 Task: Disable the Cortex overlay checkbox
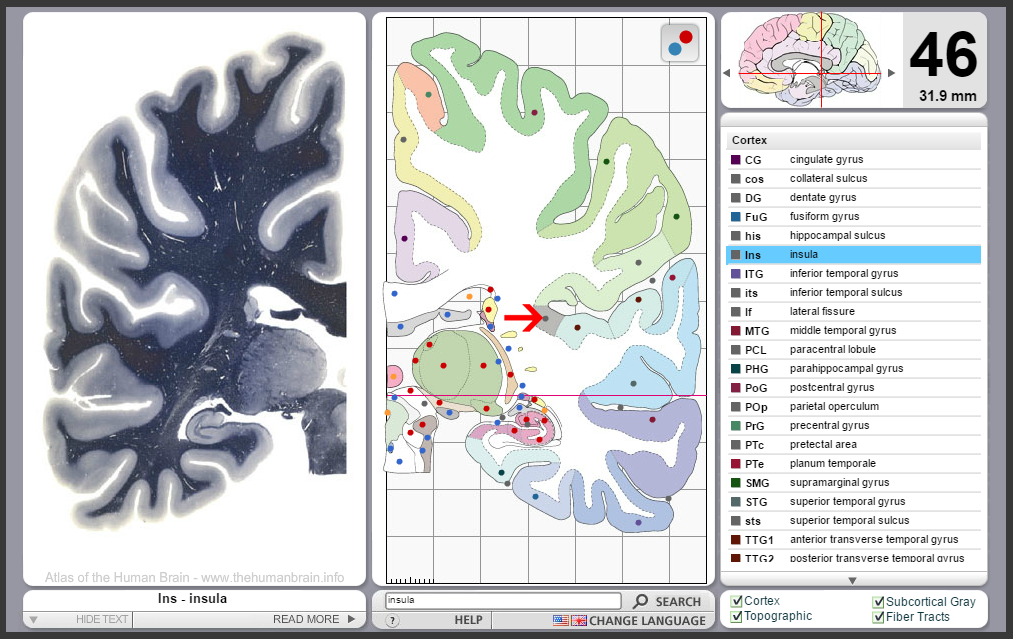(x=735, y=600)
